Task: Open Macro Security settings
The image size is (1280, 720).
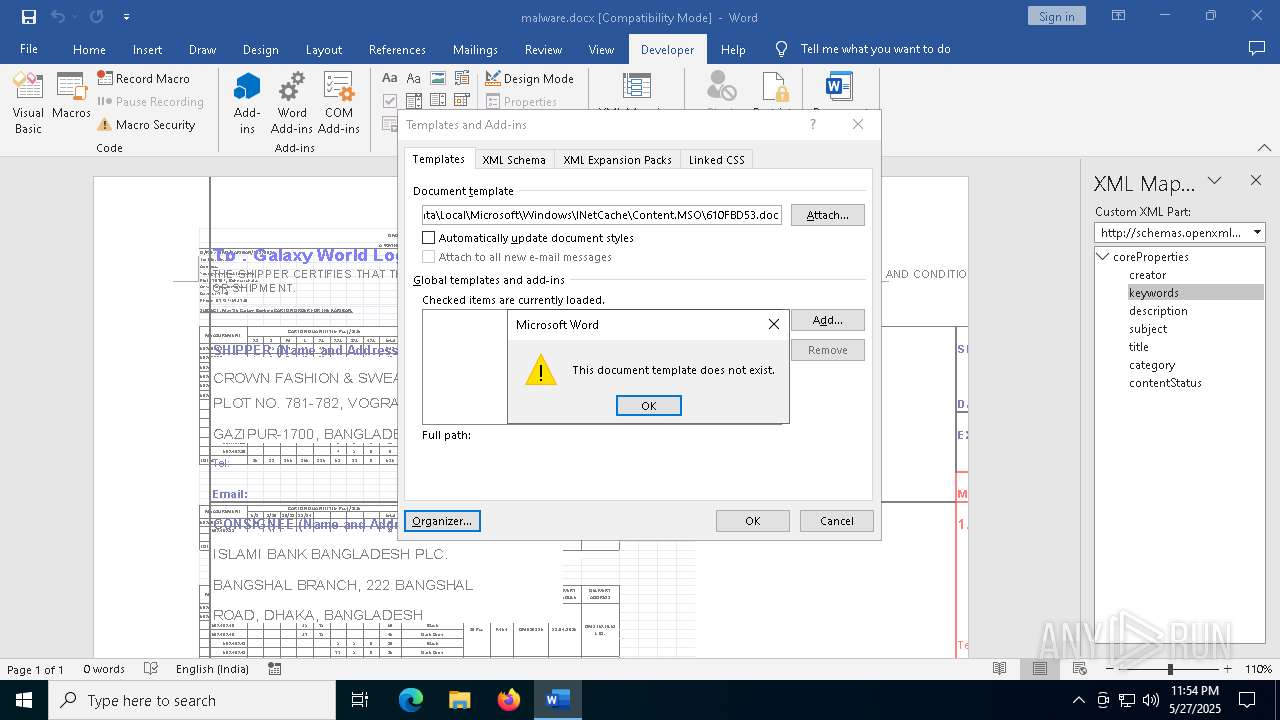Action: click(x=146, y=125)
